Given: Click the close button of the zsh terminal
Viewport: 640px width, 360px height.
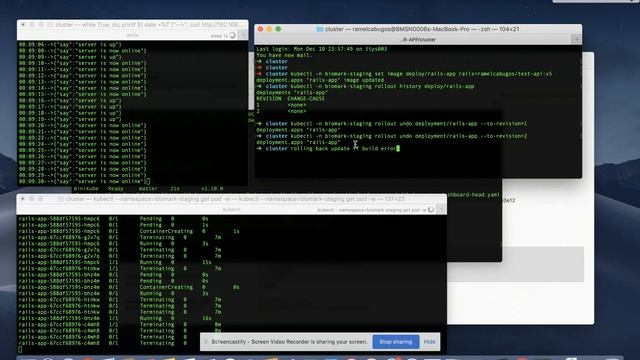Looking at the screenshot, I should coord(260,29).
